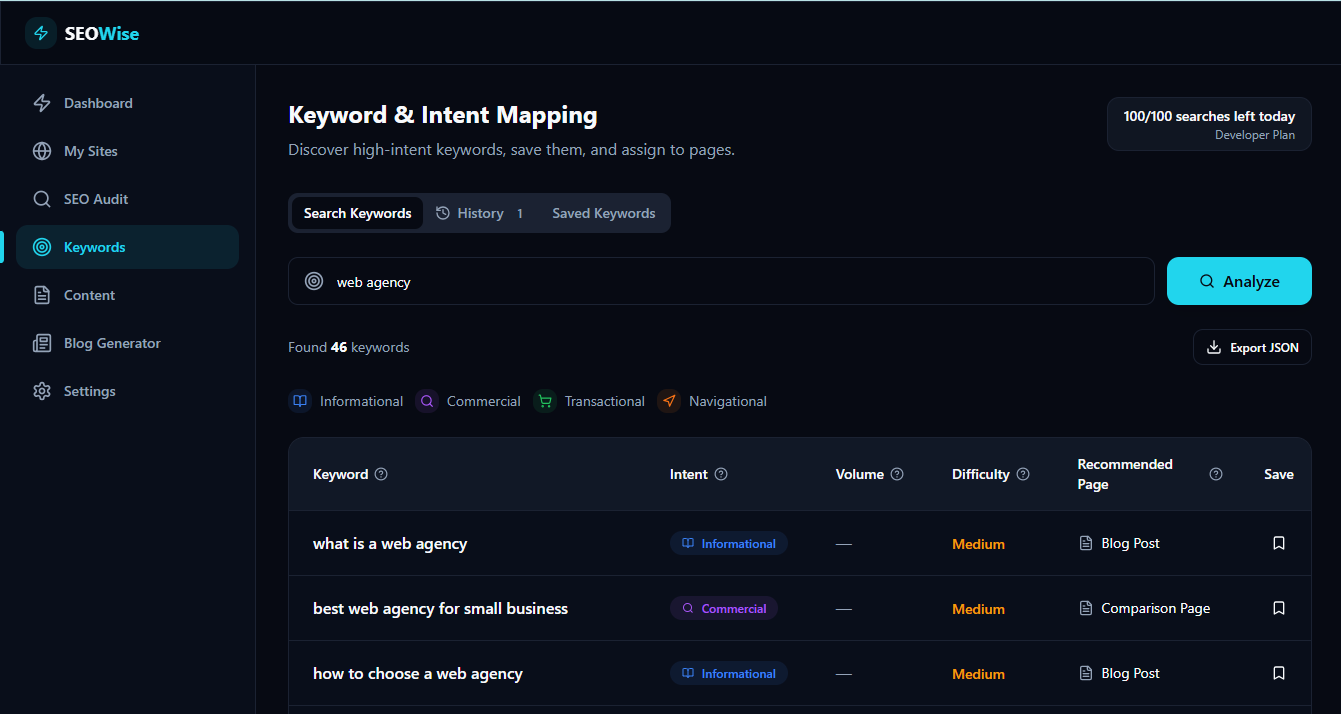Click the Navigational paper-plane legend icon
1341x714 pixels.
(669, 401)
